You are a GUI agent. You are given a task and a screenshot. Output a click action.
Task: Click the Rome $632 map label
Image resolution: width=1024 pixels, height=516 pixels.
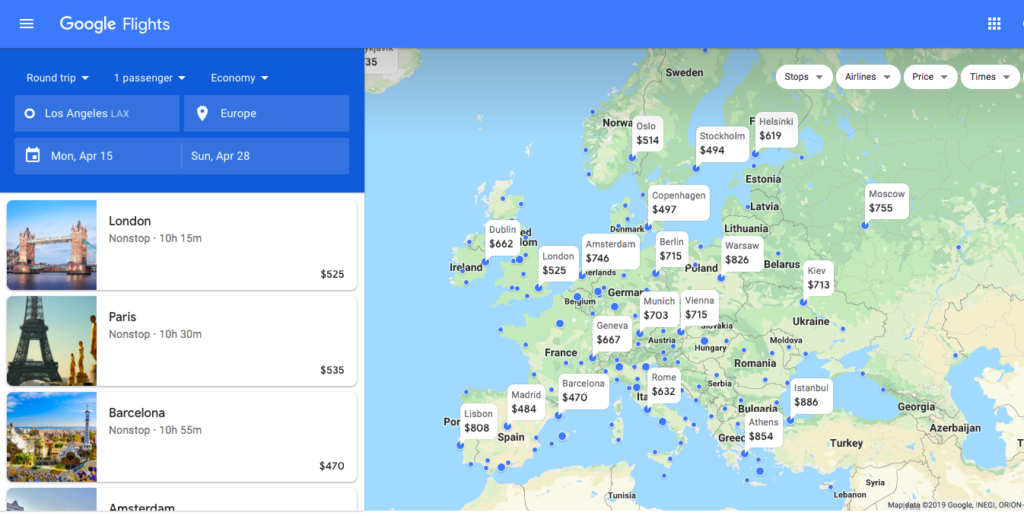[664, 385]
